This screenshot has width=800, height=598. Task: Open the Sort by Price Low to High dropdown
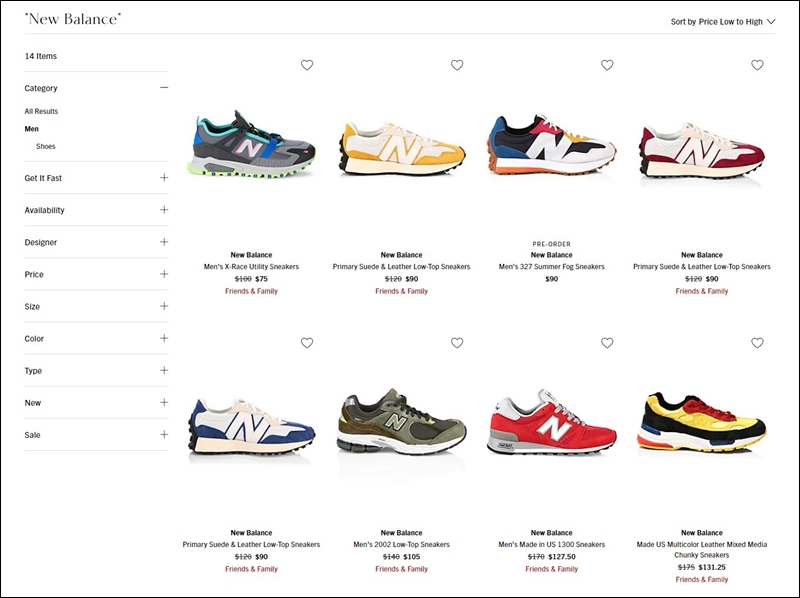(x=723, y=21)
